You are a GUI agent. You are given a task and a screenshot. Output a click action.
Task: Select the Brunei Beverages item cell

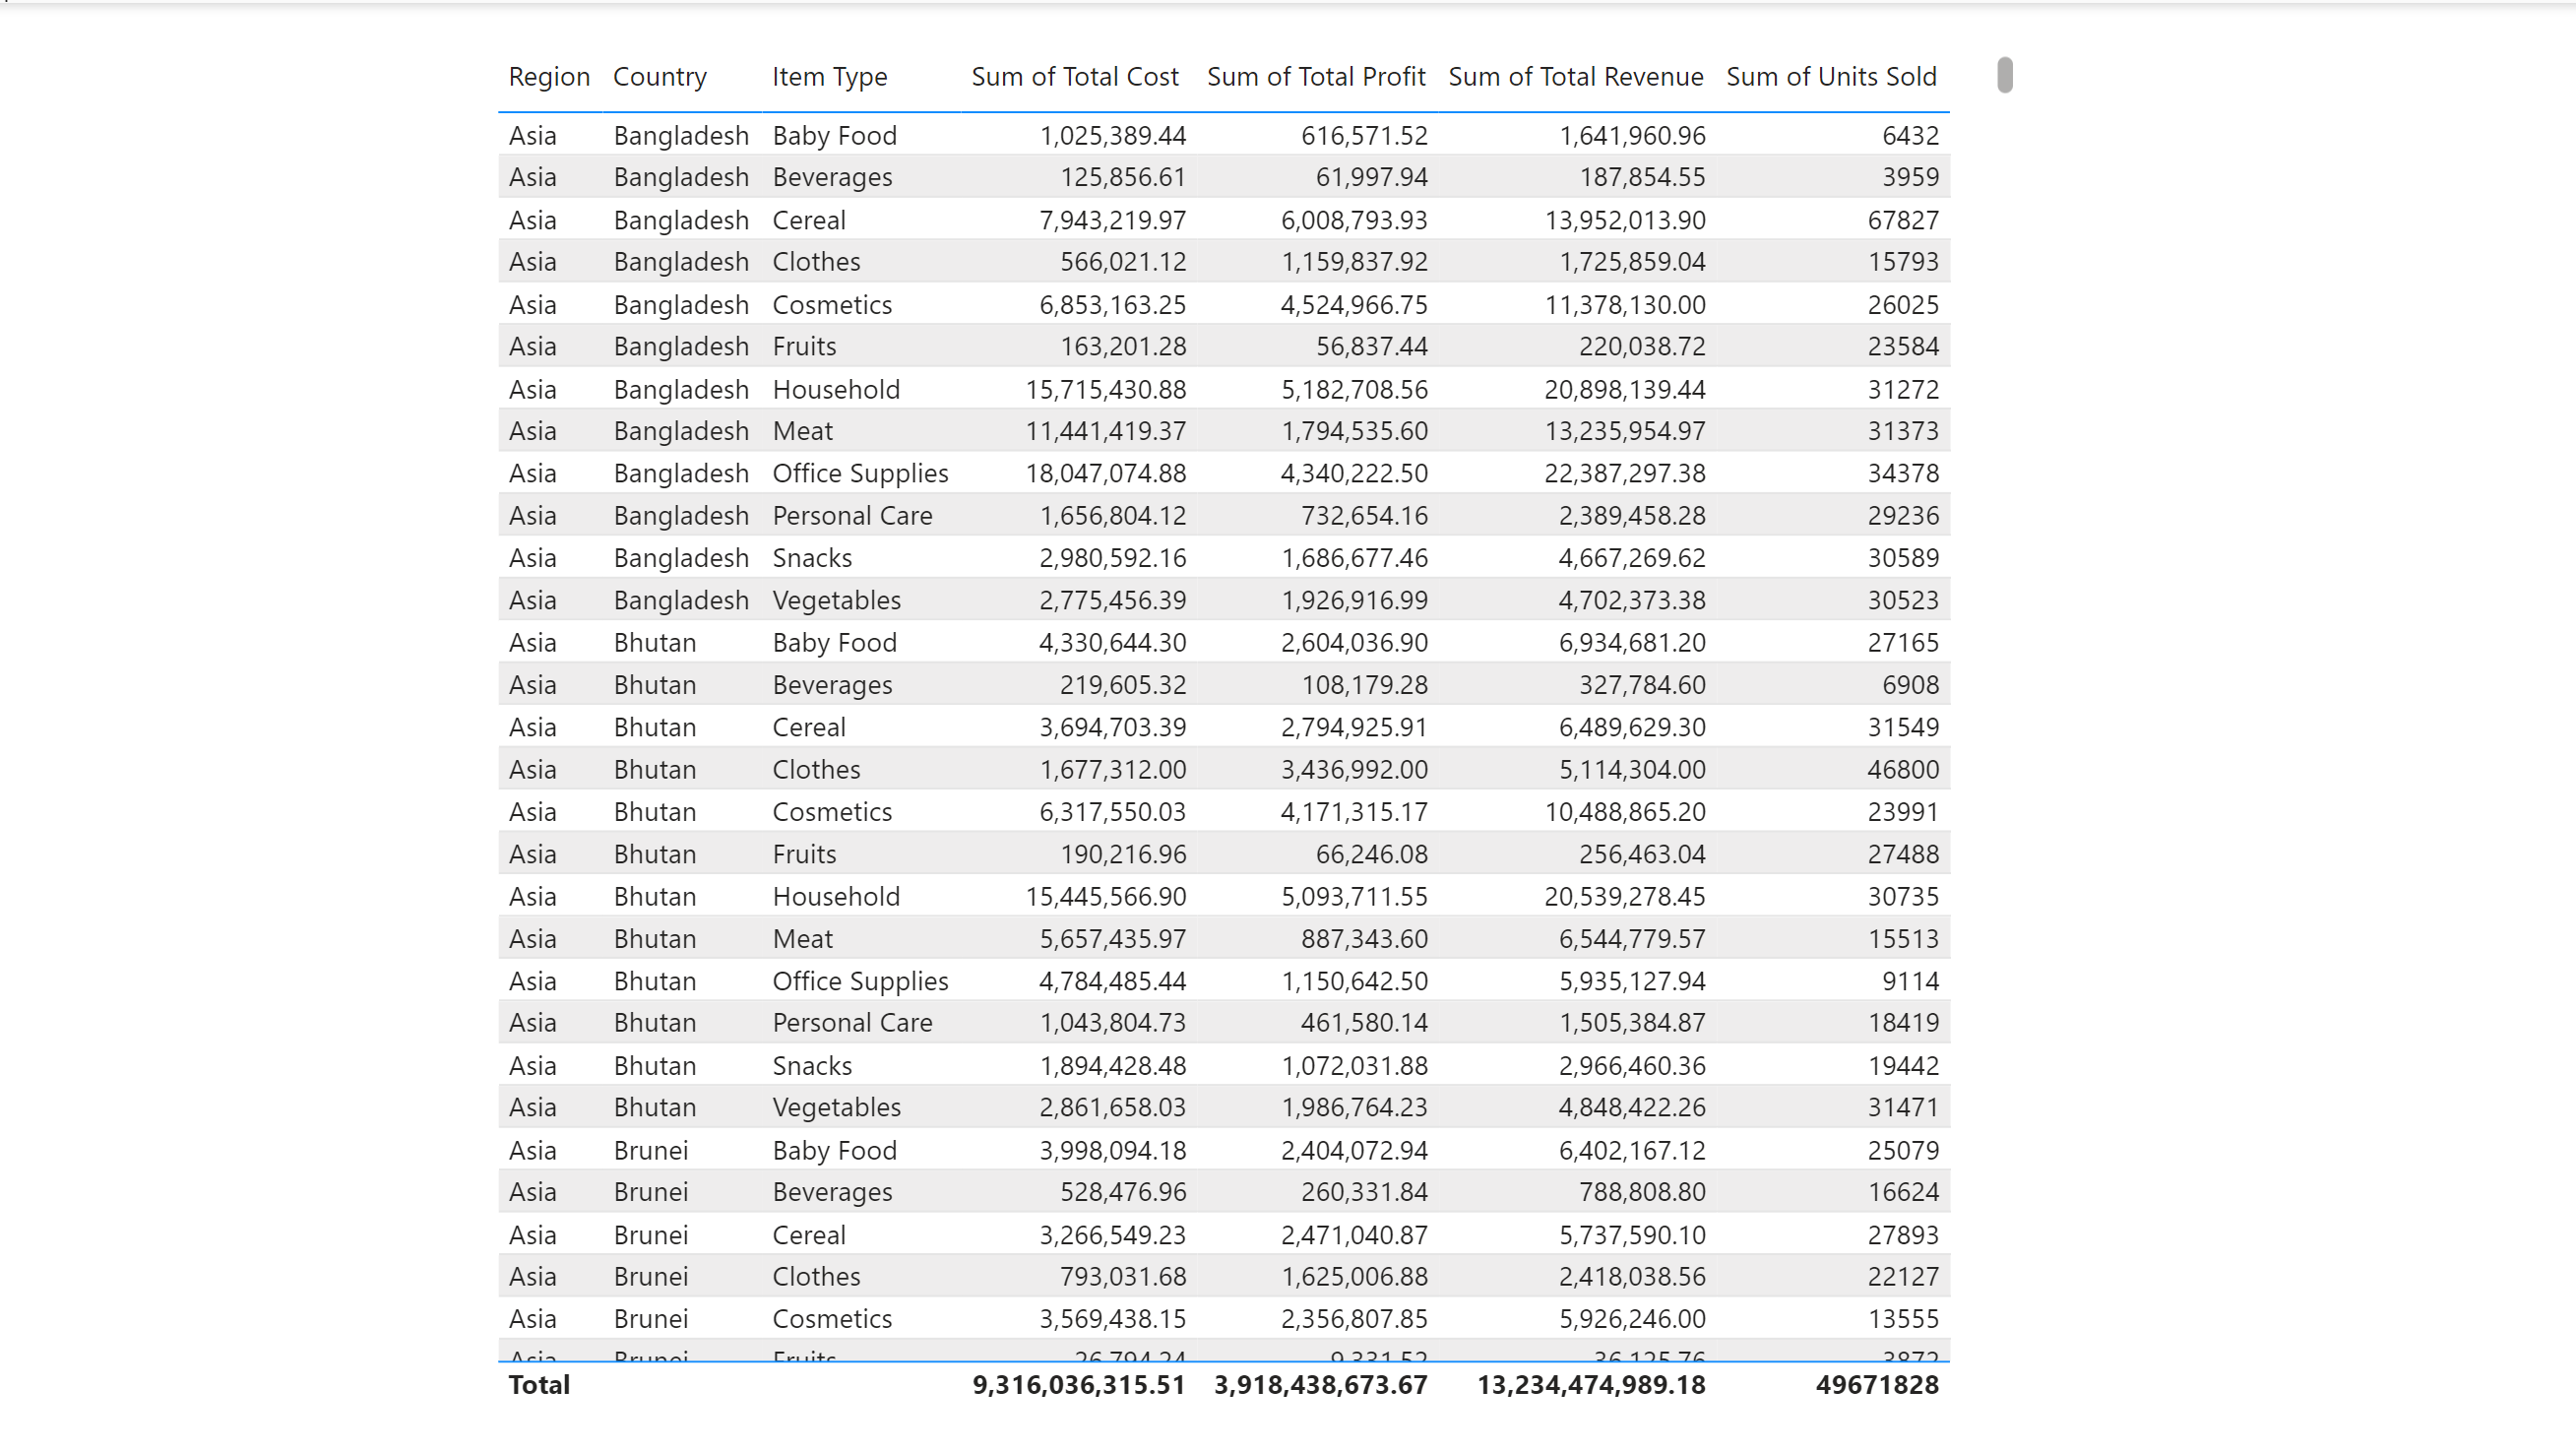[x=832, y=1192]
